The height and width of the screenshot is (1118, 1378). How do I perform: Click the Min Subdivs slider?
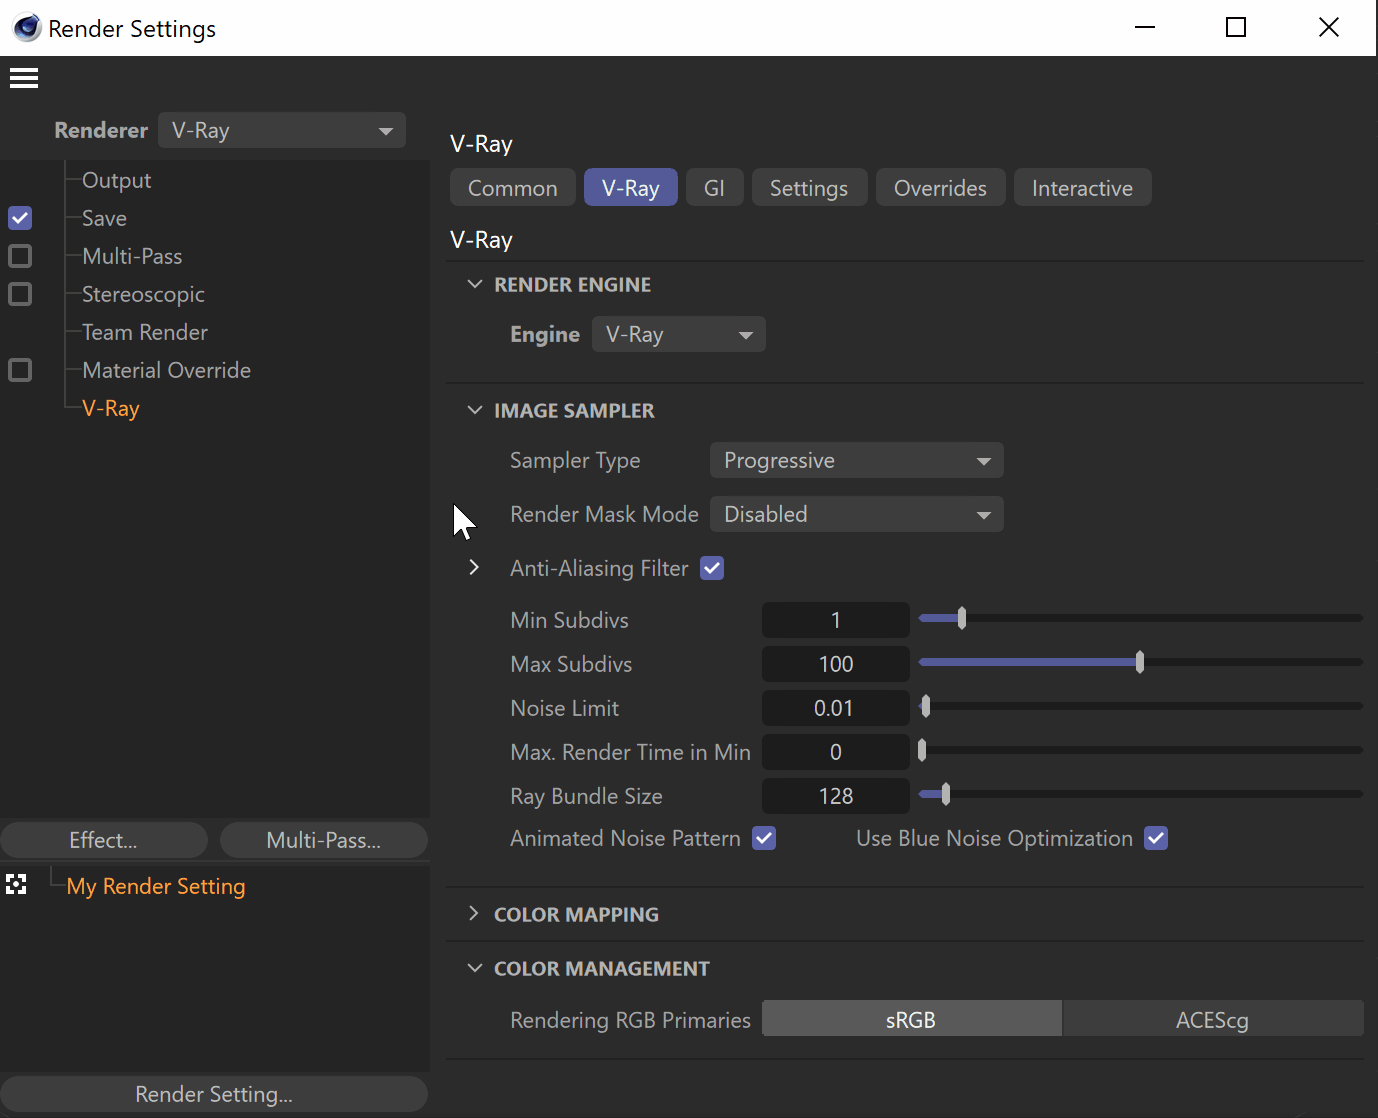(x=1140, y=618)
